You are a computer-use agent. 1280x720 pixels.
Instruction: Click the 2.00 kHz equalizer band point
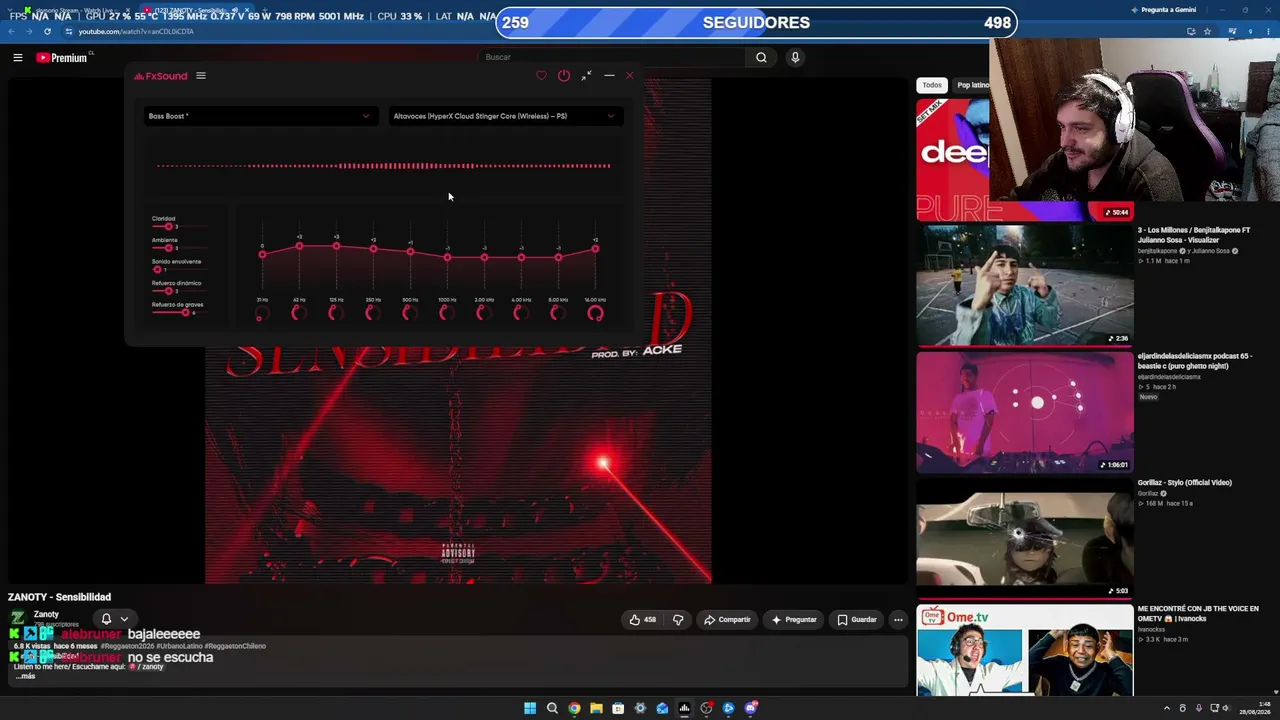pos(484,258)
